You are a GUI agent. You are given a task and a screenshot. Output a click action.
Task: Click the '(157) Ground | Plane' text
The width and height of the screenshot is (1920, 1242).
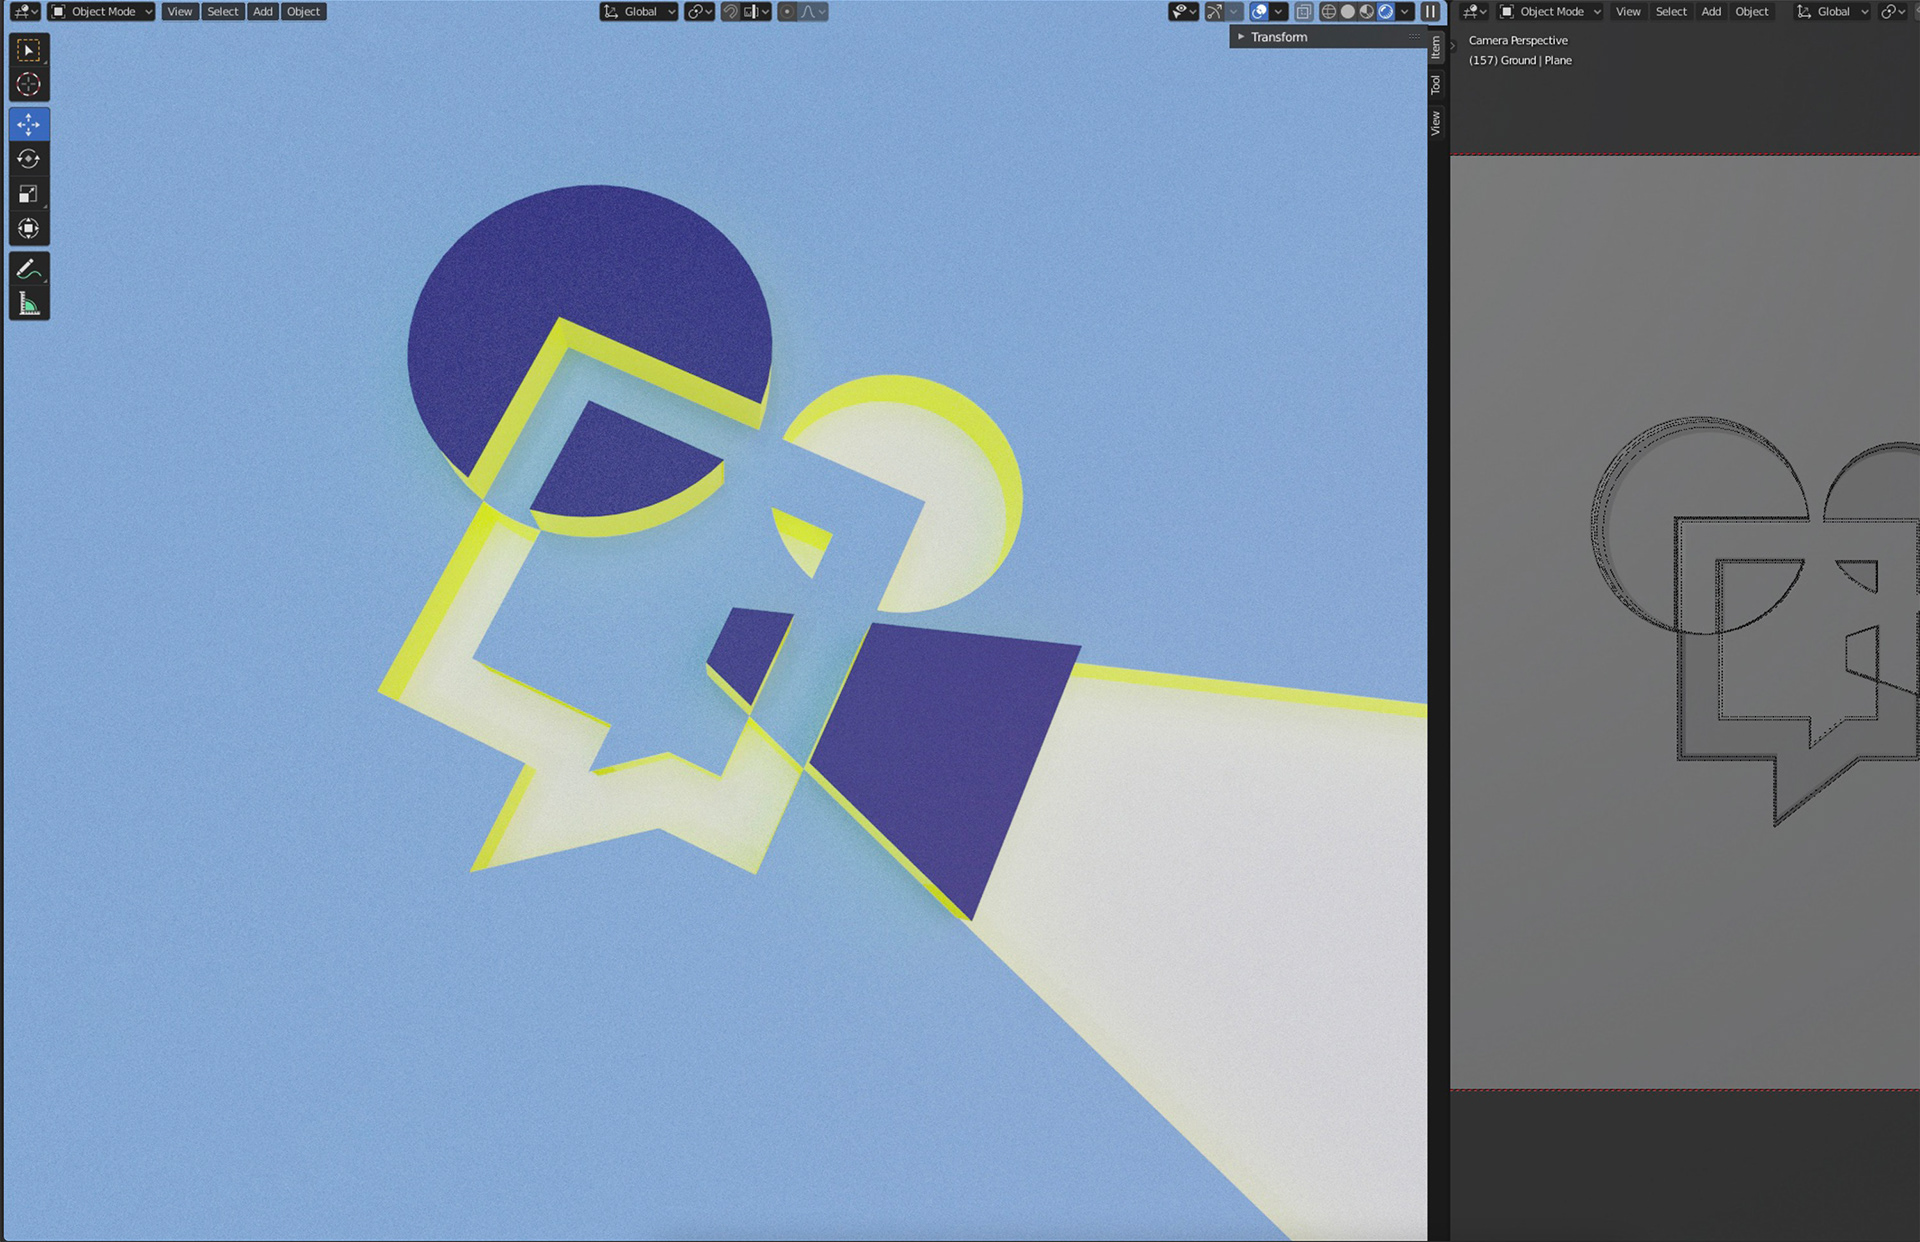coord(1520,61)
